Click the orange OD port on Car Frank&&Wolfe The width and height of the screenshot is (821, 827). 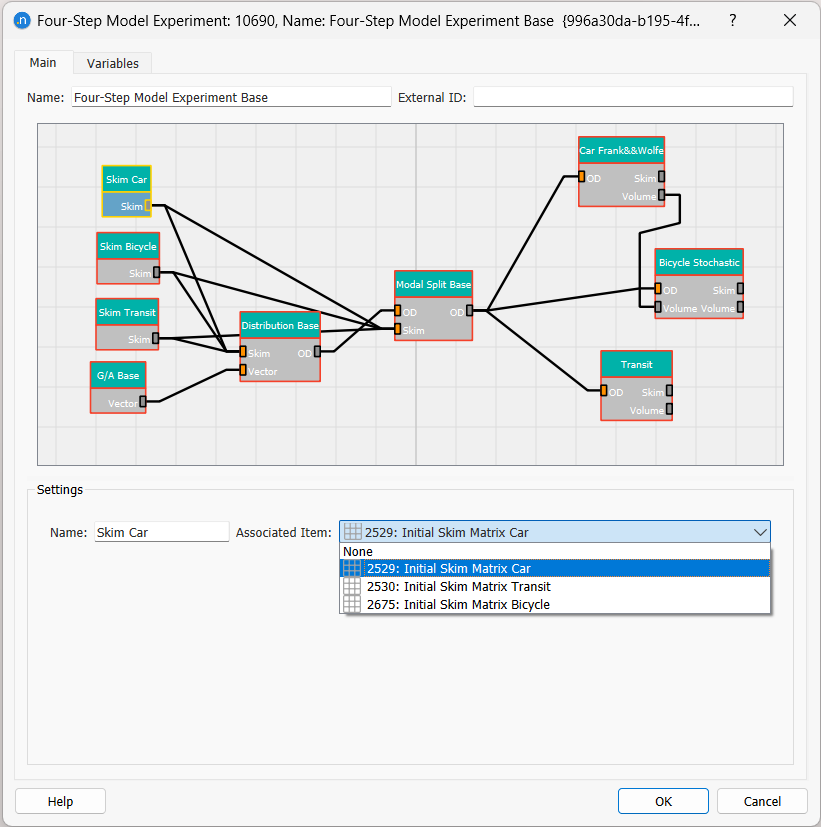(583, 178)
